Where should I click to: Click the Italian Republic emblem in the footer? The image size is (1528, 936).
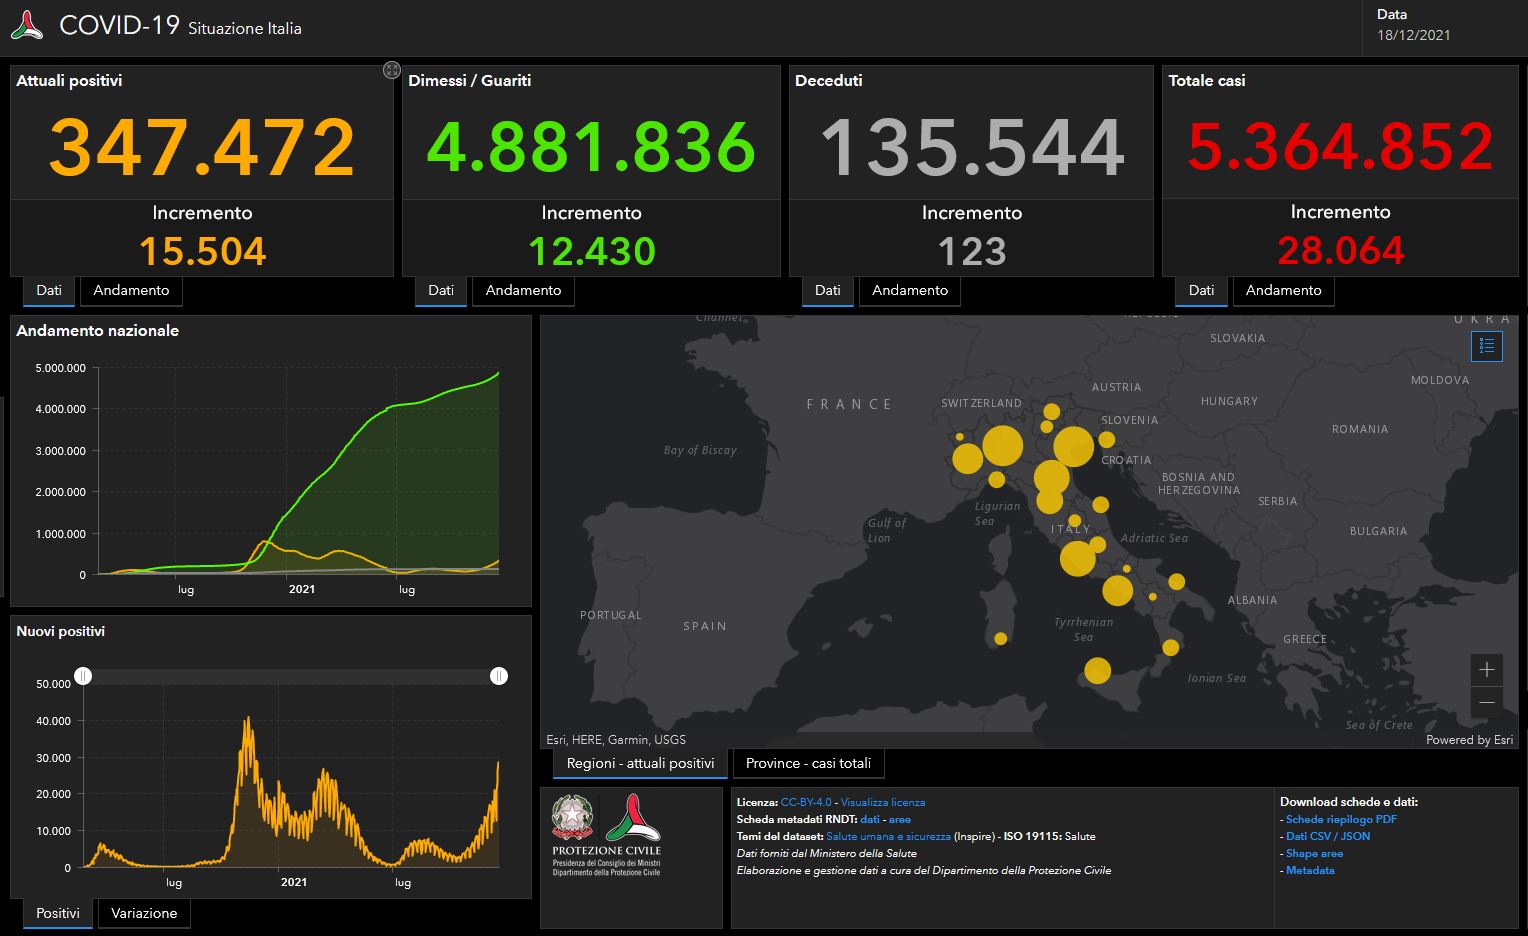point(572,817)
